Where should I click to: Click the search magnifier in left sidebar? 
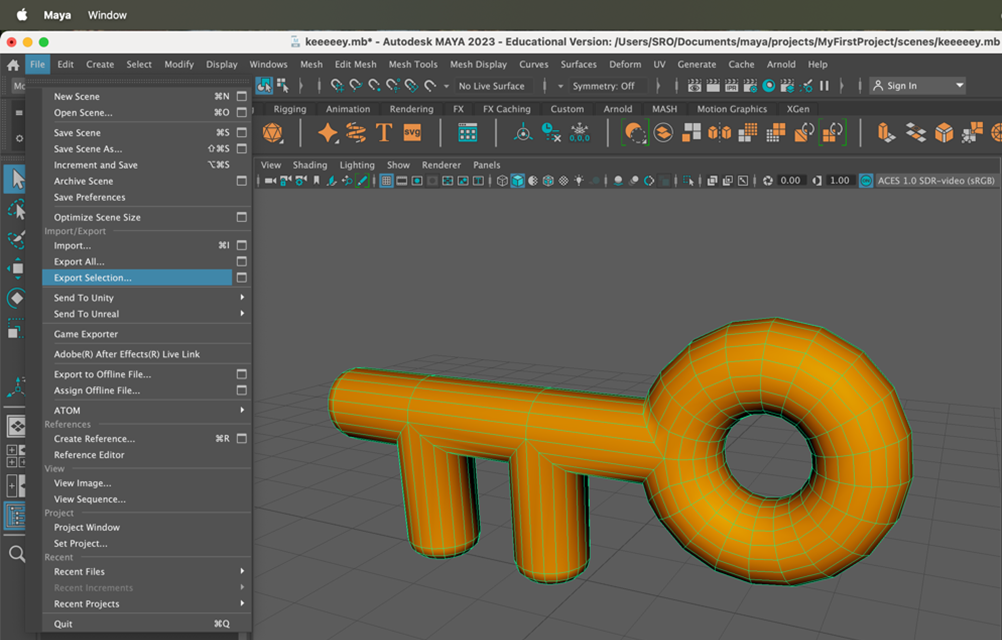[x=16, y=553]
